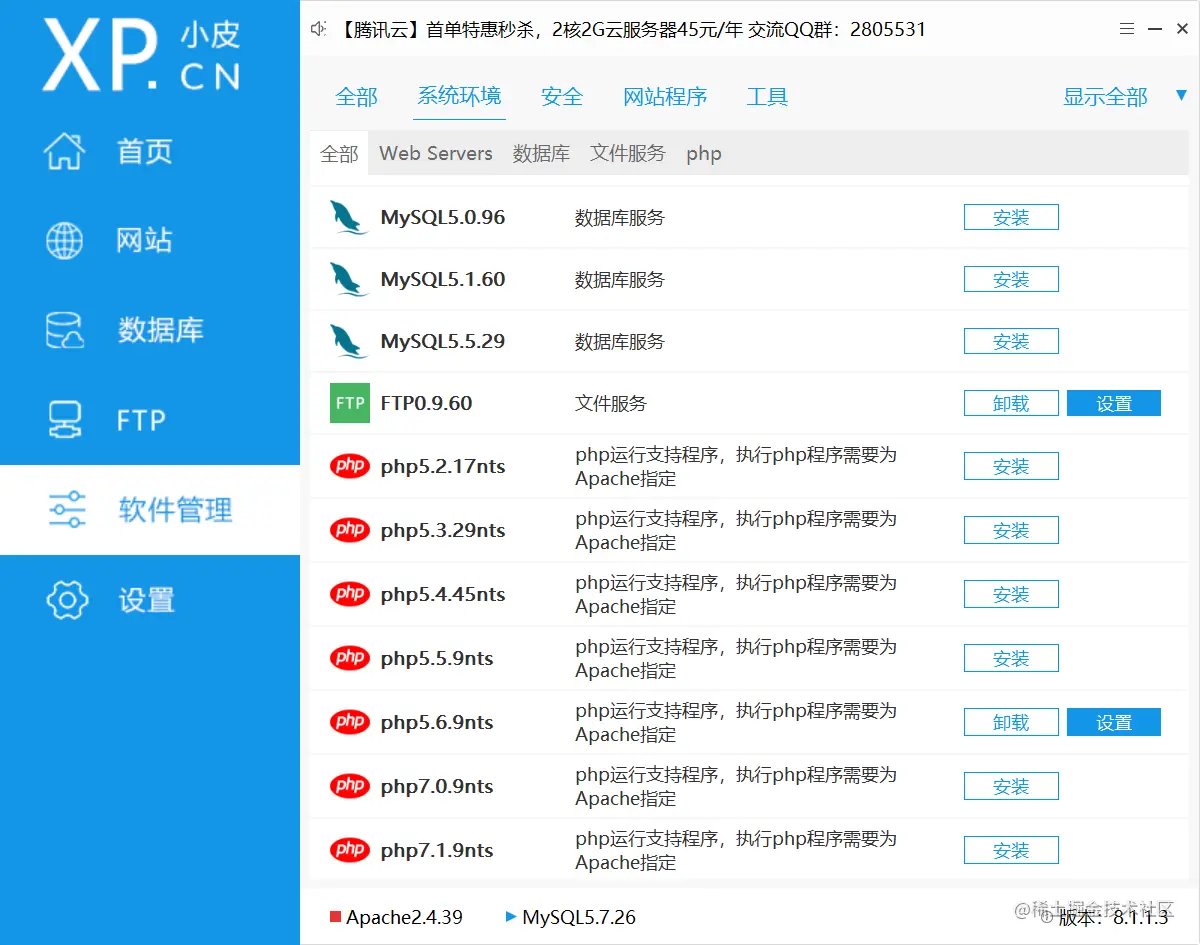Click the house icon for 首页

tap(65, 151)
